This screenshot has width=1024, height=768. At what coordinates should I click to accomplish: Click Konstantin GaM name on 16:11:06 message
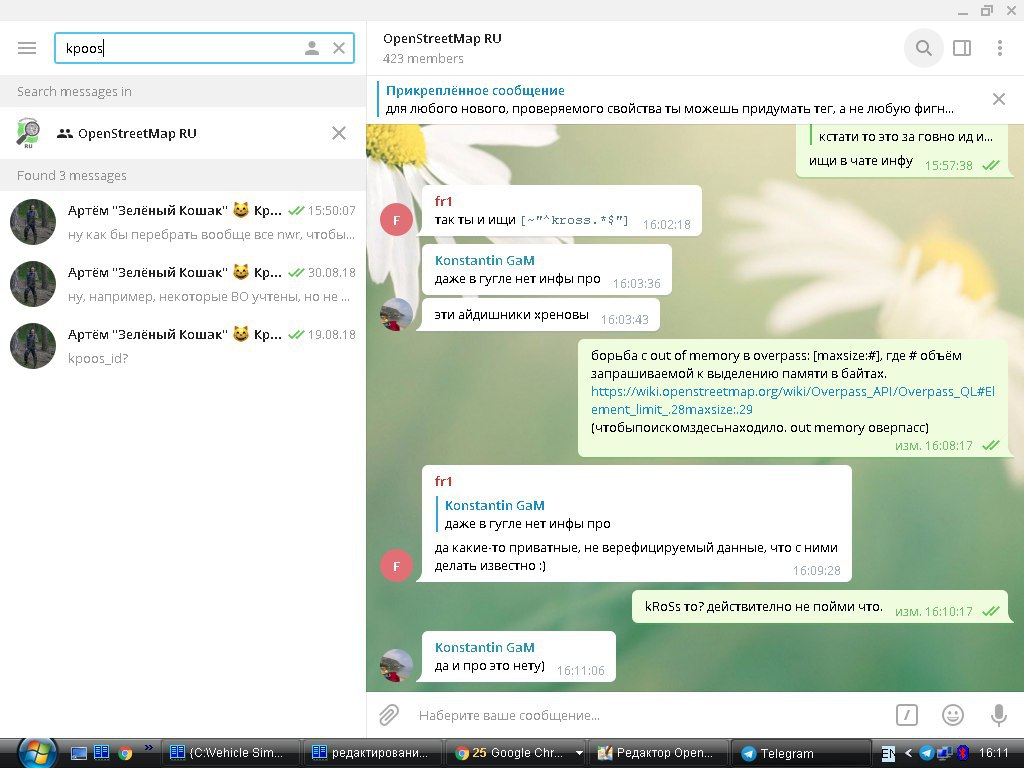click(x=485, y=647)
